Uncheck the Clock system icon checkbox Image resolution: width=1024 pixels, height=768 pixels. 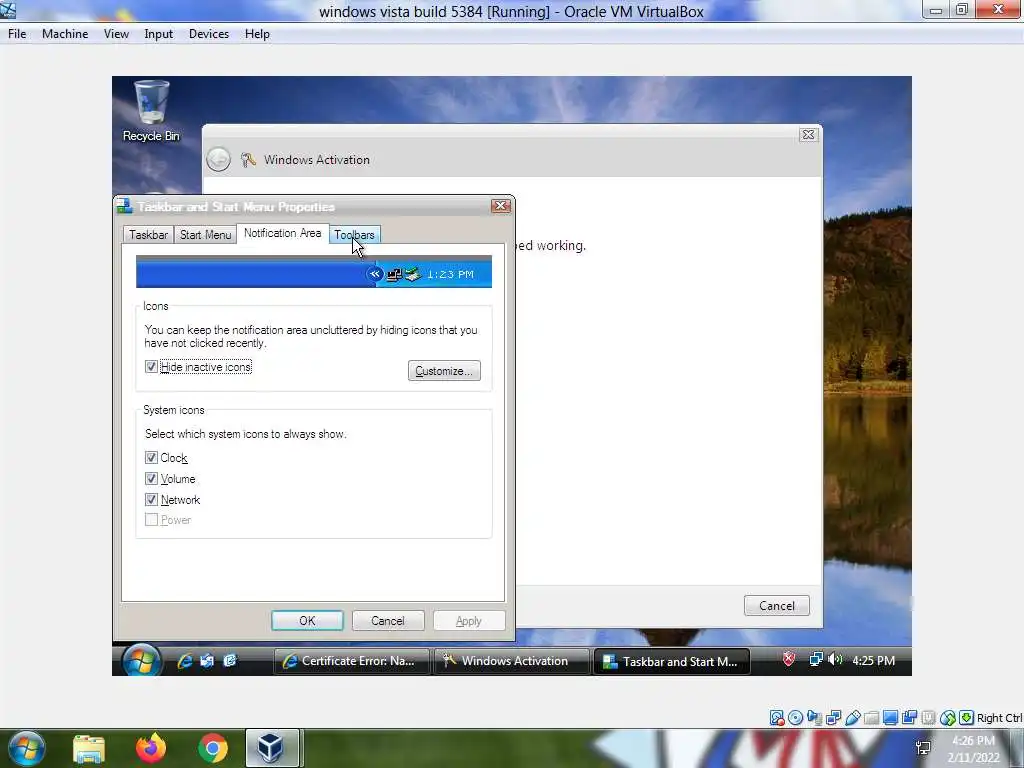[151, 458]
